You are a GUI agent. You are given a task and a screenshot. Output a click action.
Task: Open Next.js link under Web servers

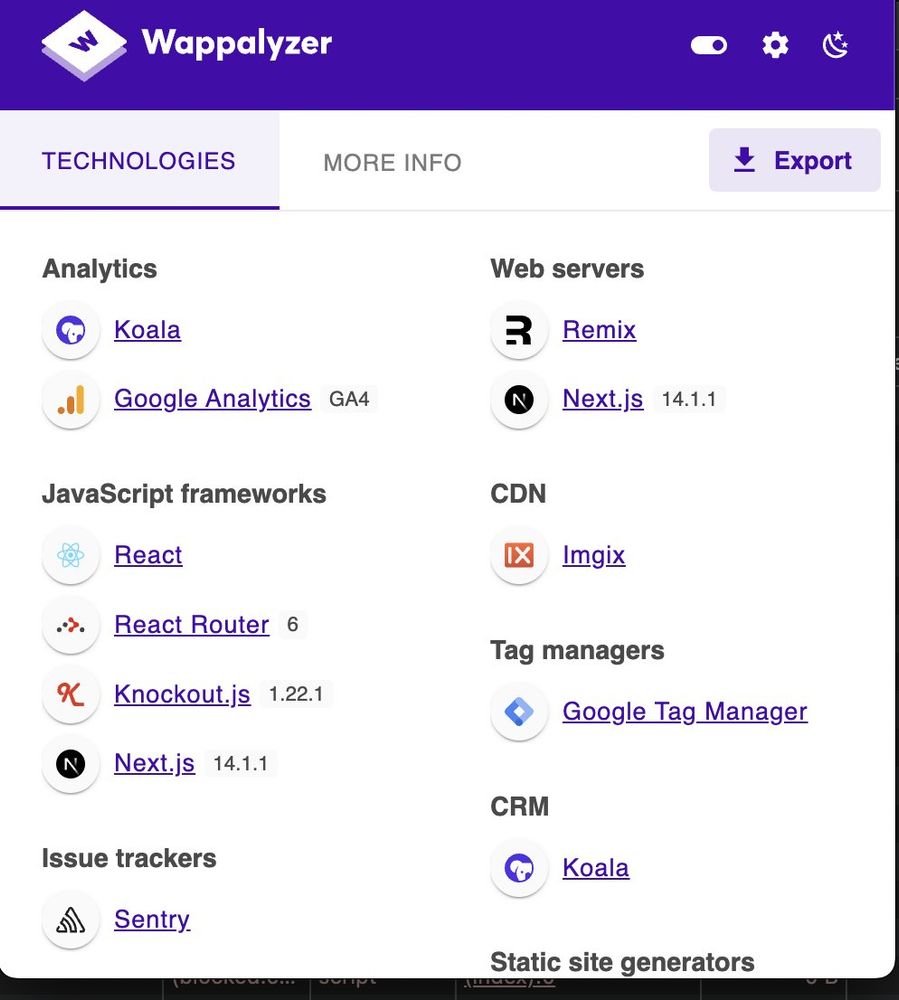(603, 399)
